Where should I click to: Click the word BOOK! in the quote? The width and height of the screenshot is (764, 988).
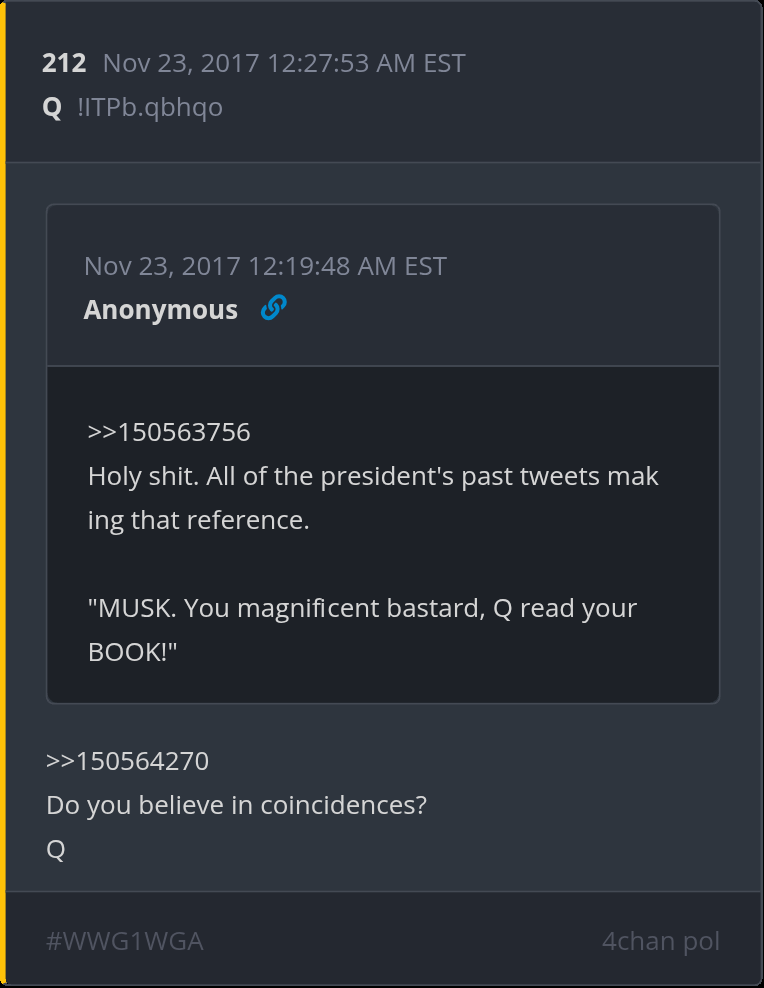132,652
